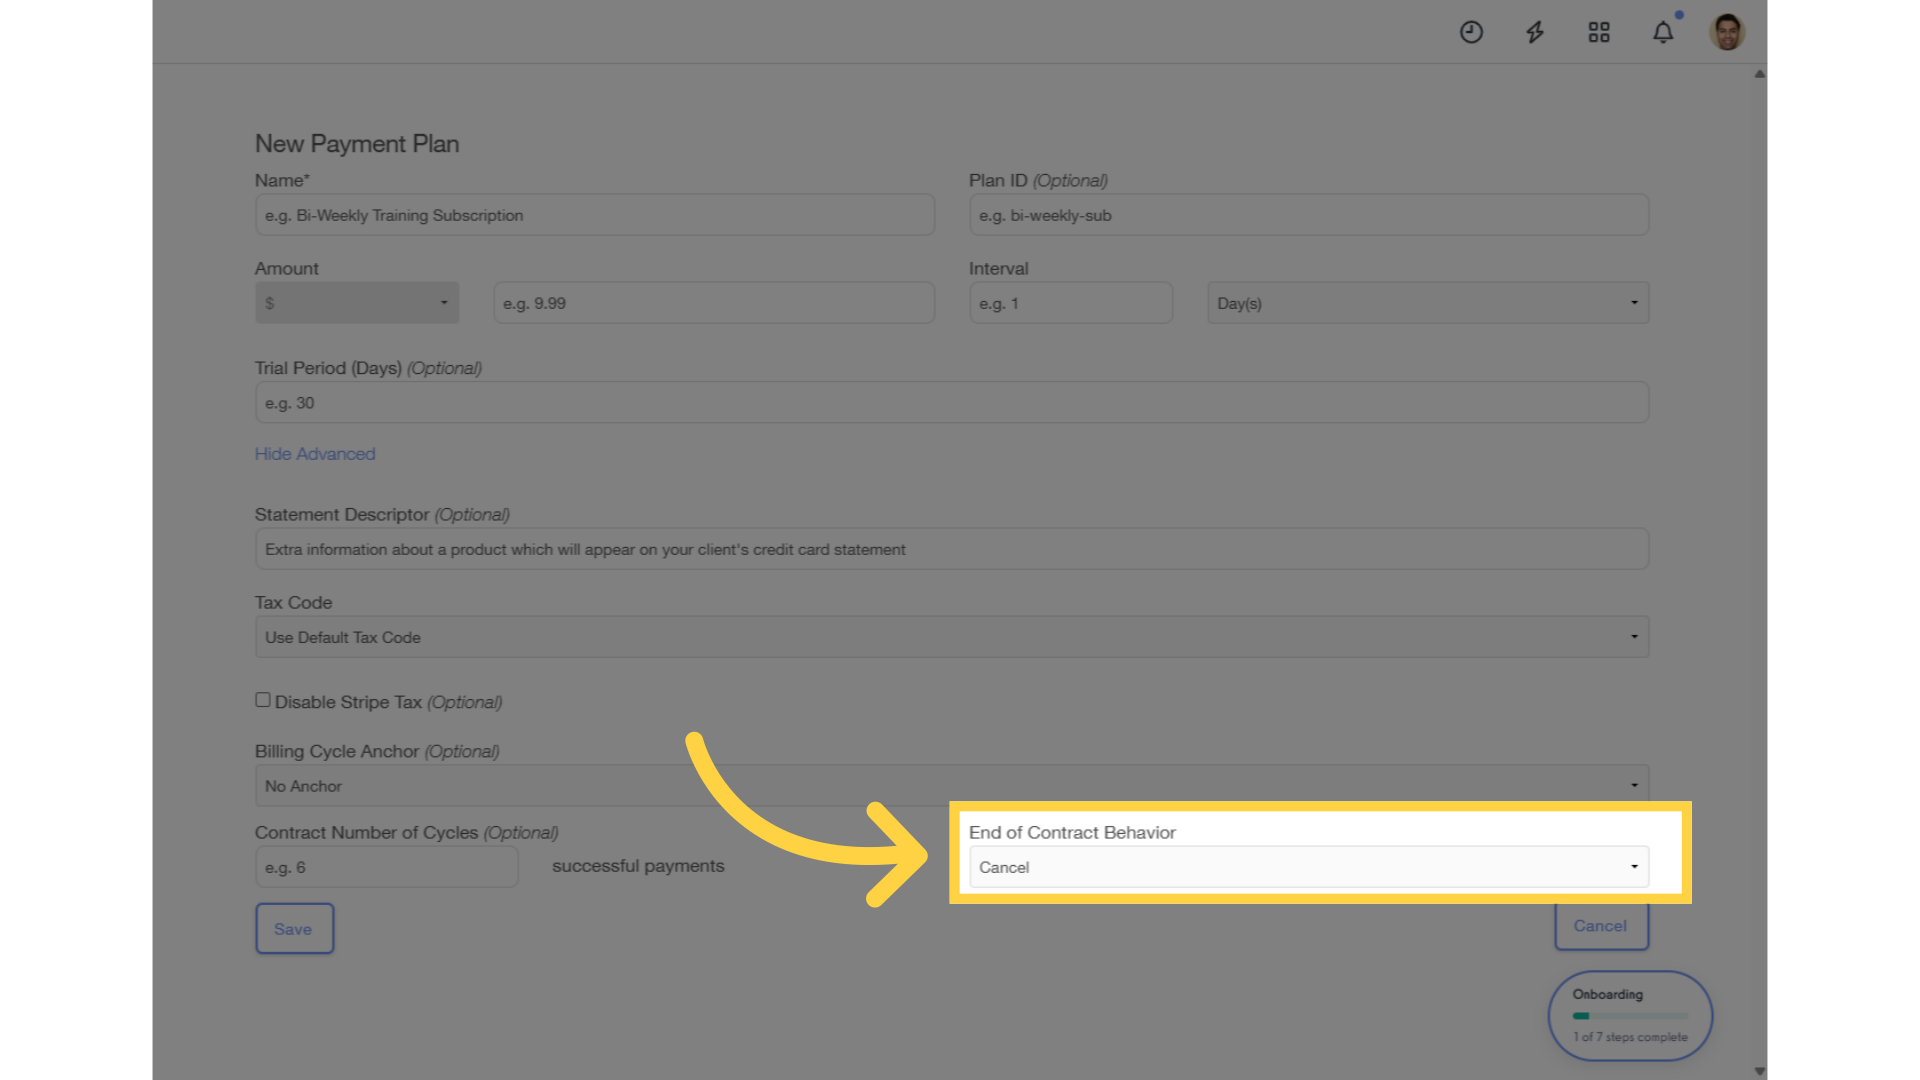Click the scrollbar up arrow
Image resolution: width=1920 pixels, height=1080 pixels.
pyautogui.click(x=1760, y=74)
